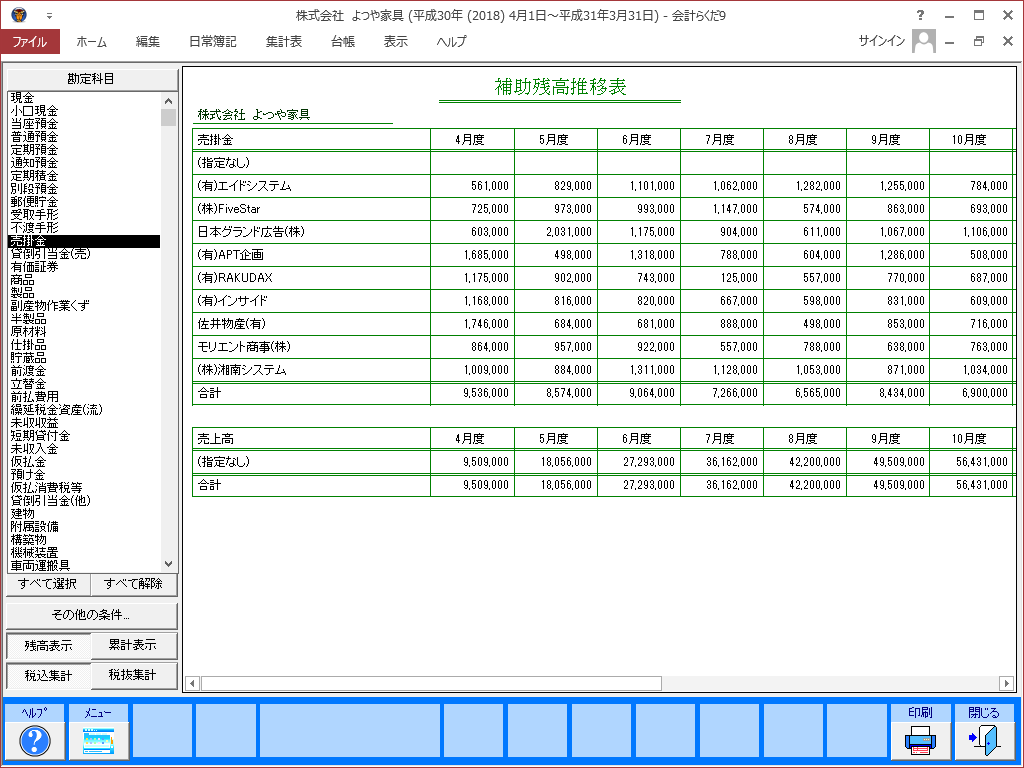Click the 日本グランド広告(株) row label
1024x768 pixels.
(x=251, y=232)
